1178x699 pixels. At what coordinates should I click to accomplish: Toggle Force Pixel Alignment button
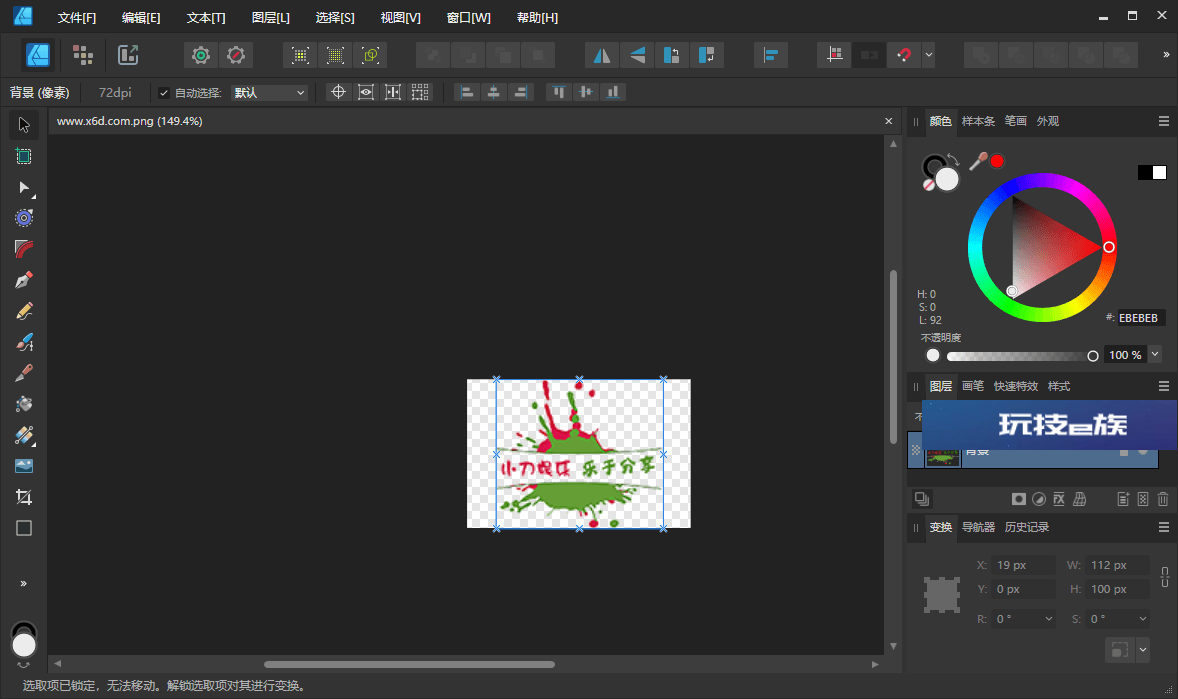tap(835, 55)
